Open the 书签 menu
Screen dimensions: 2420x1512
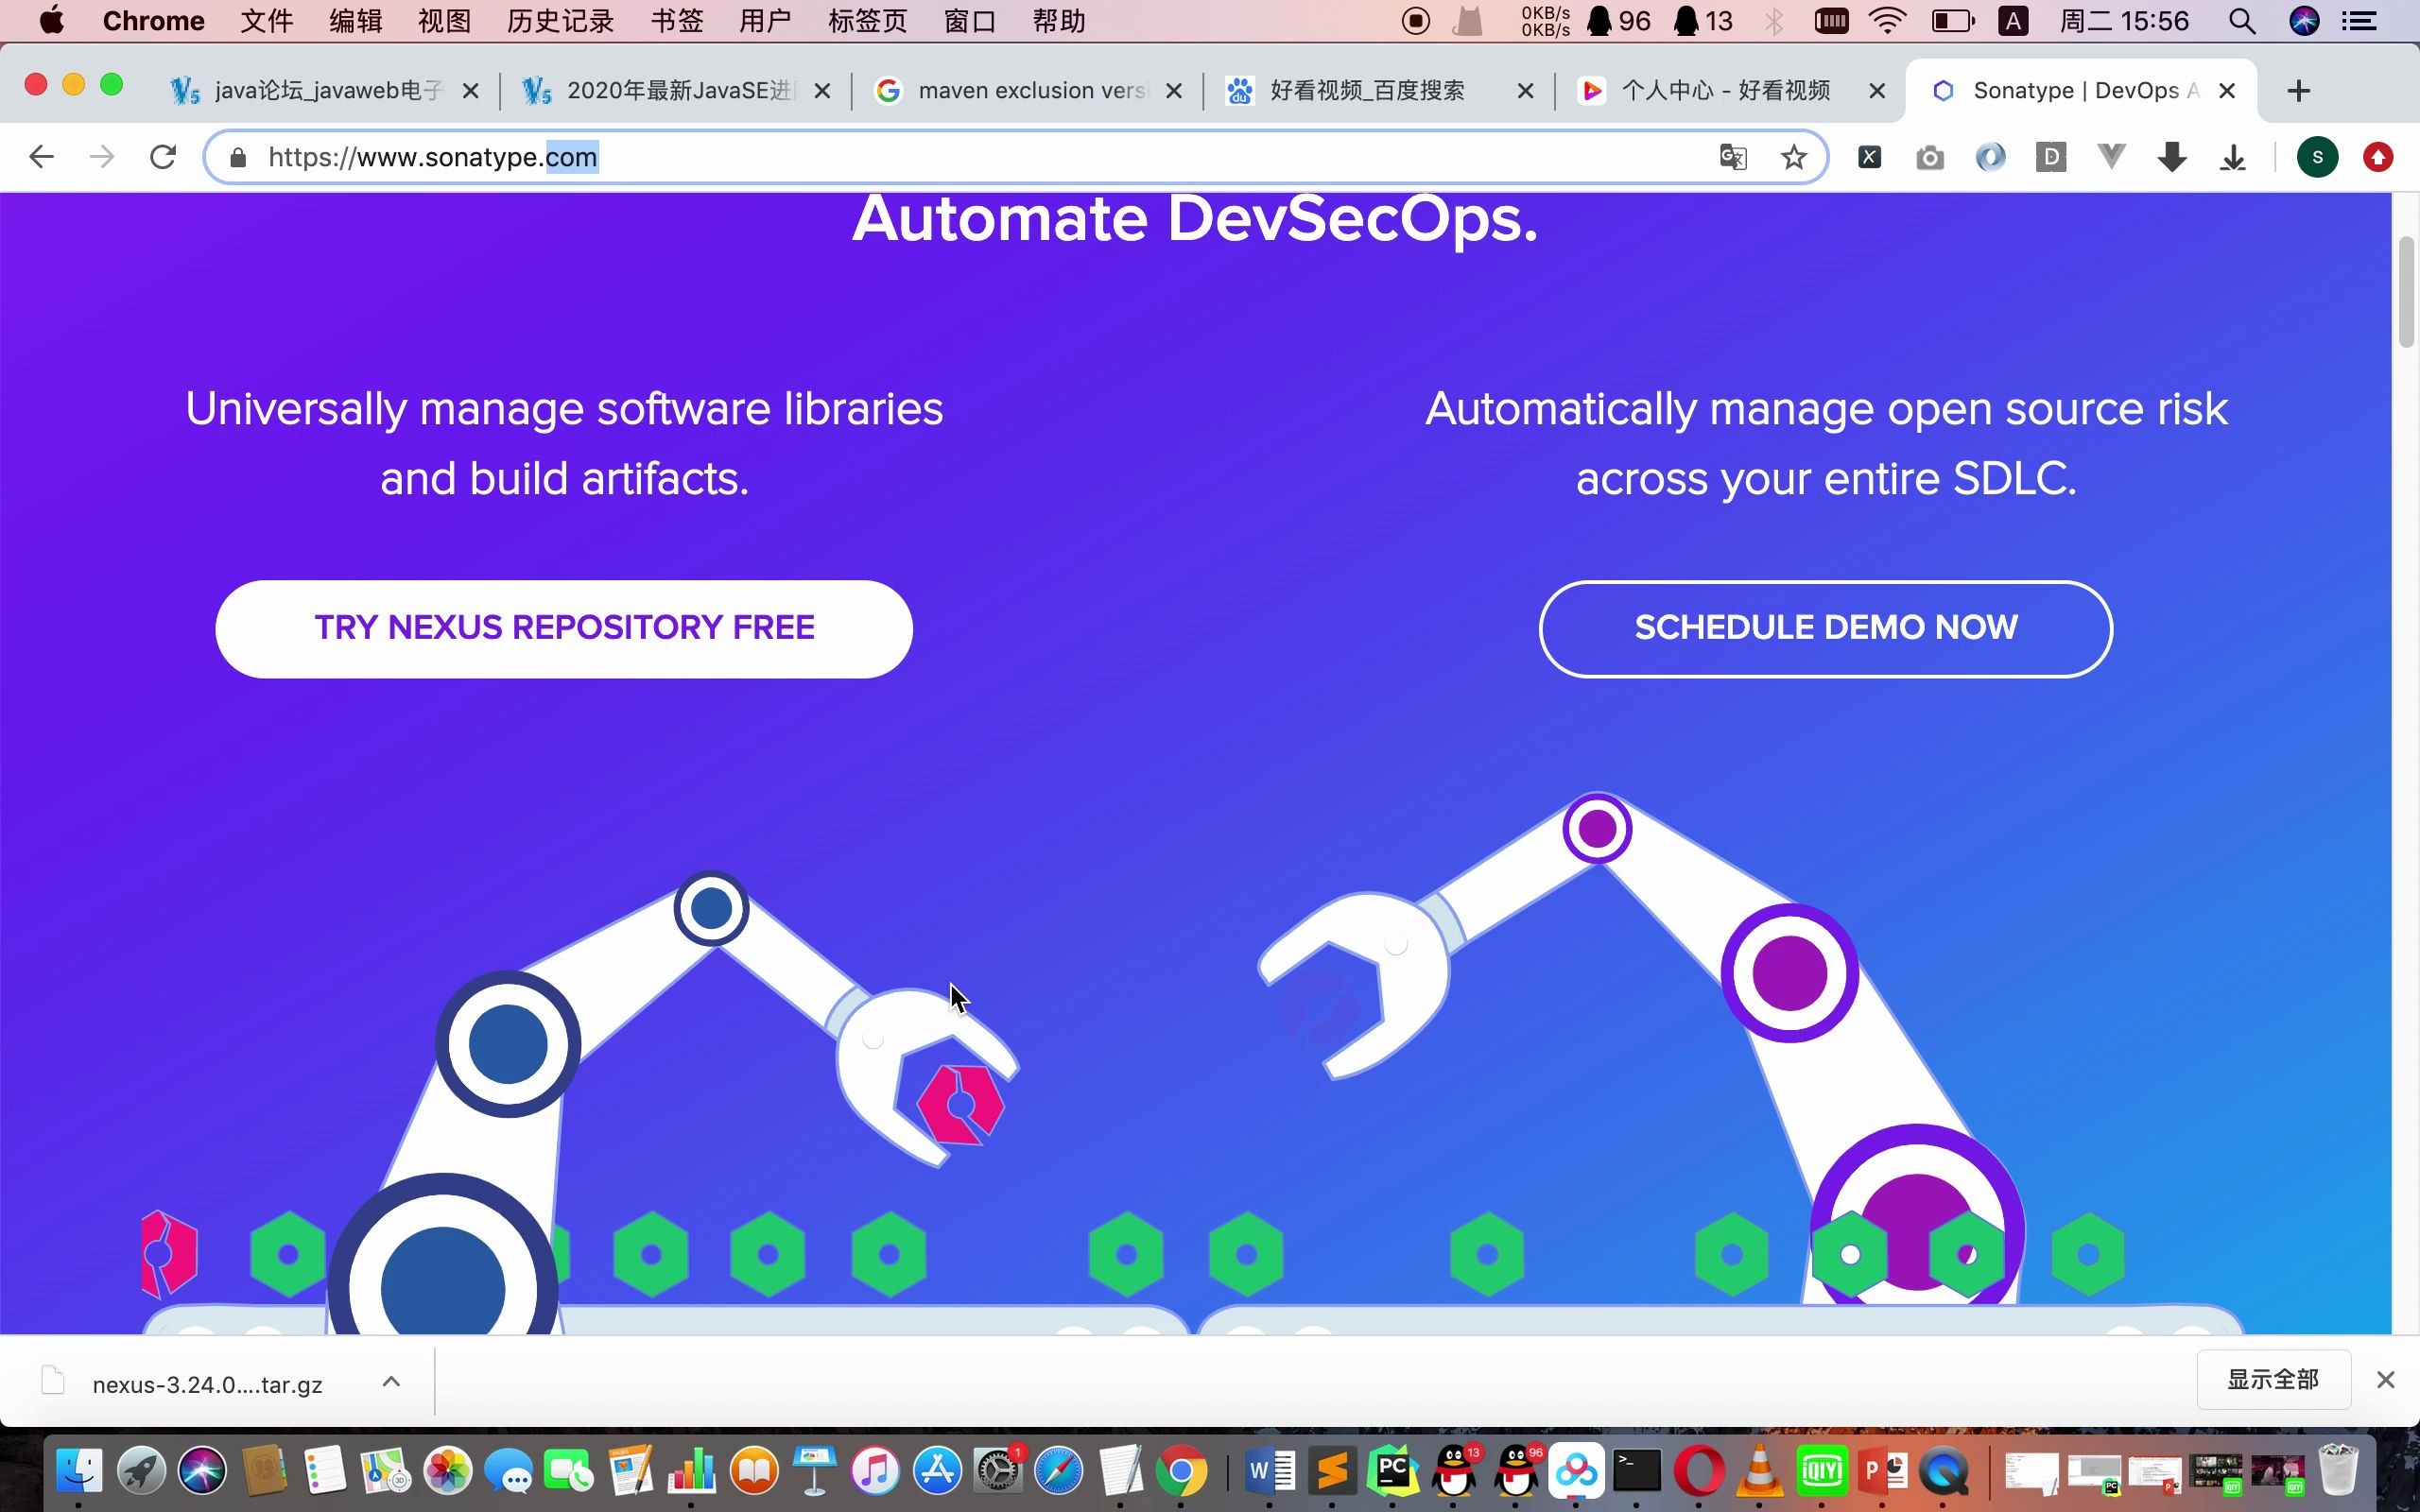coord(677,21)
